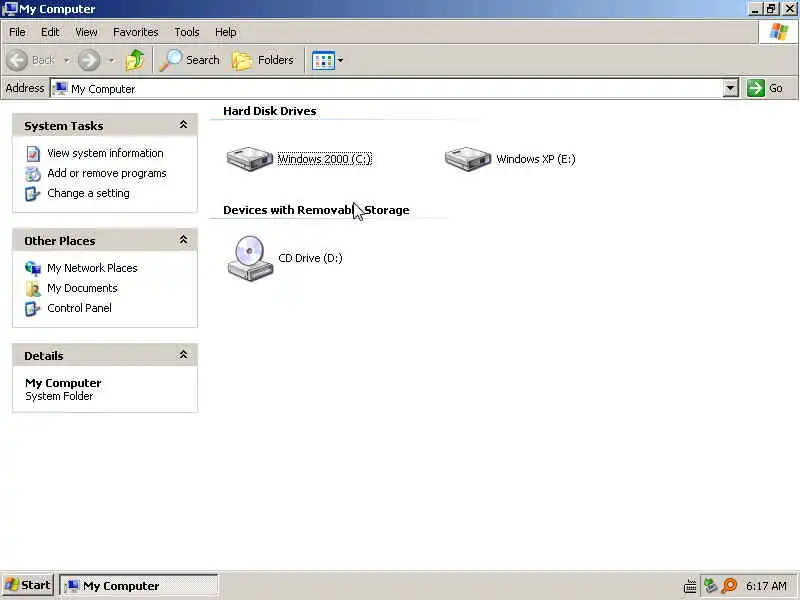Click the Views icon in toolbar
This screenshot has height=600, width=800.
[323, 60]
